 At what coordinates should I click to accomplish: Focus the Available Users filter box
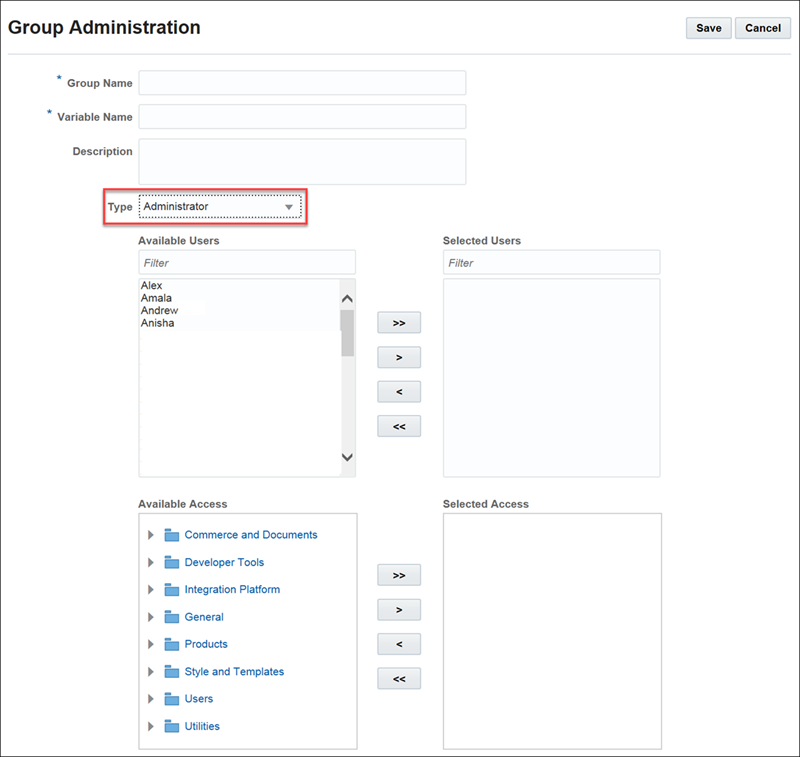(x=247, y=263)
